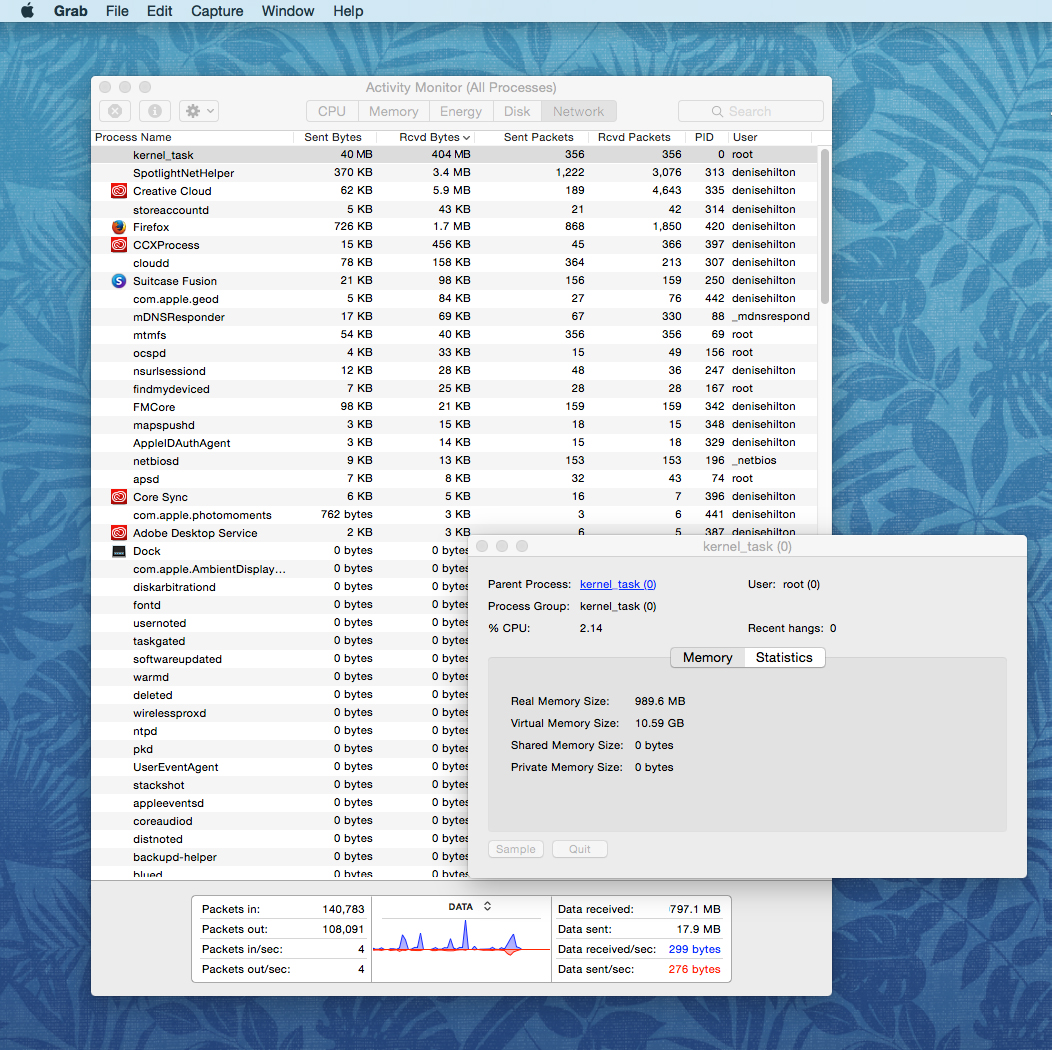Image resolution: width=1052 pixels, height=1050 pixels.
Task: Click the Creative Cloud process icon
Action: (x=119, y=191)
